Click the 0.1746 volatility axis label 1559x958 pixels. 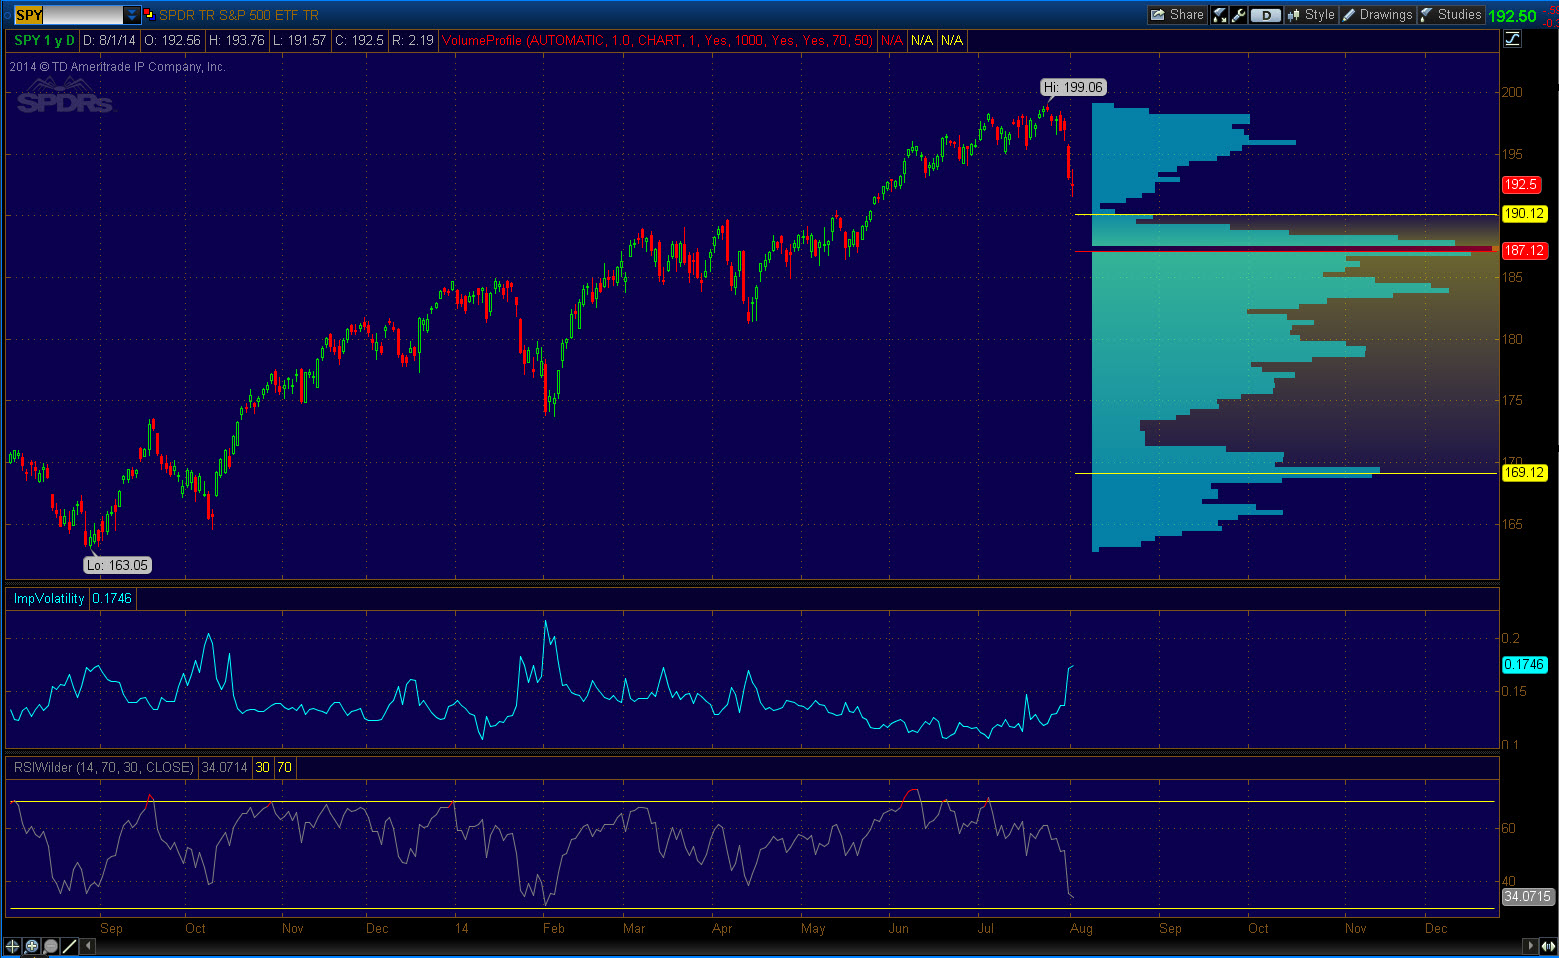pyautogui.click(x=1525, y=665)
